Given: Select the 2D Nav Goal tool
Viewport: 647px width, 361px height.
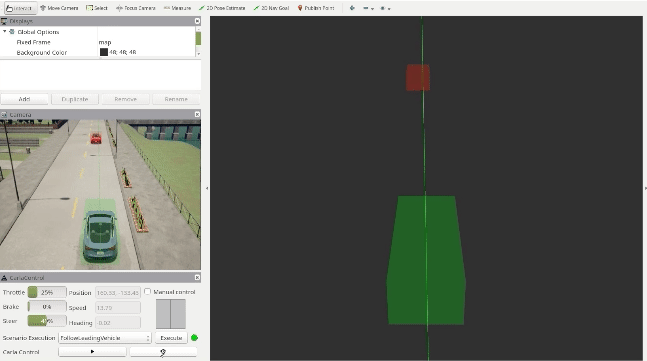Looking at the screenshot, I should [x=272, y=8].
